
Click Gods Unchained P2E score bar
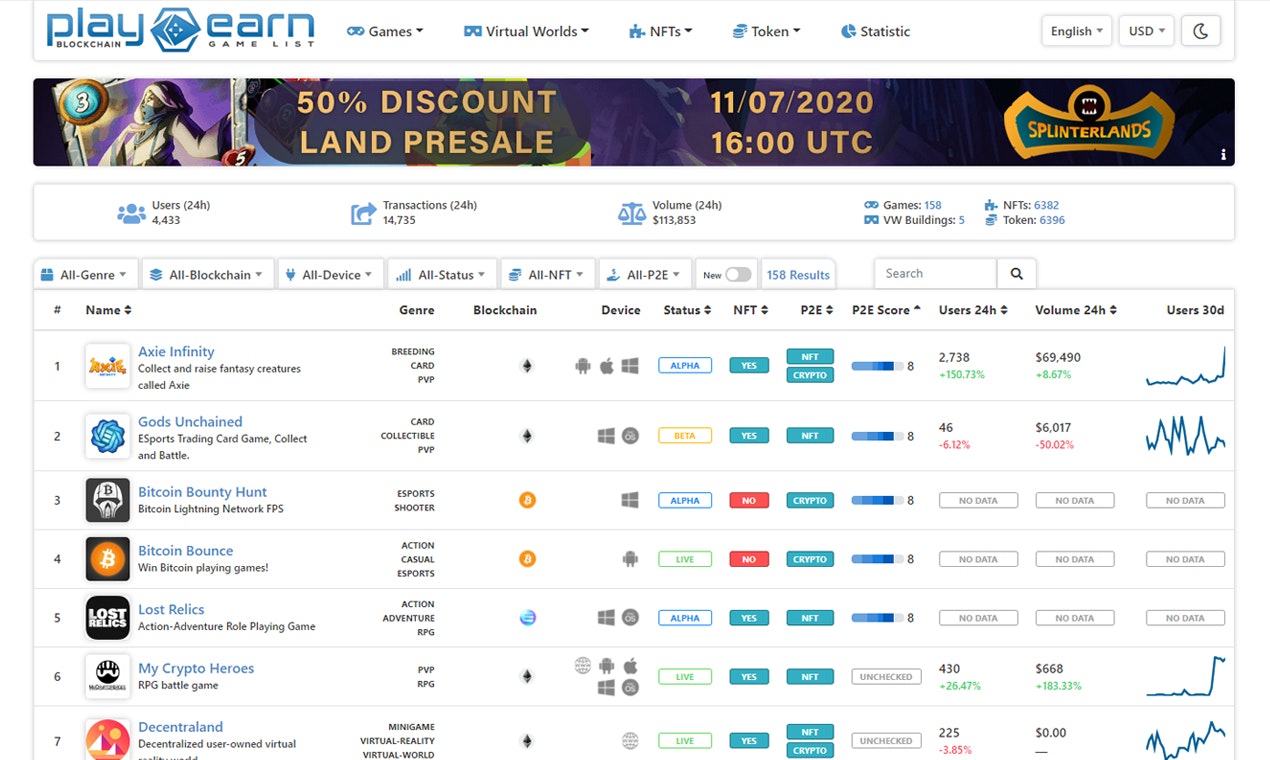coord(877,436)
